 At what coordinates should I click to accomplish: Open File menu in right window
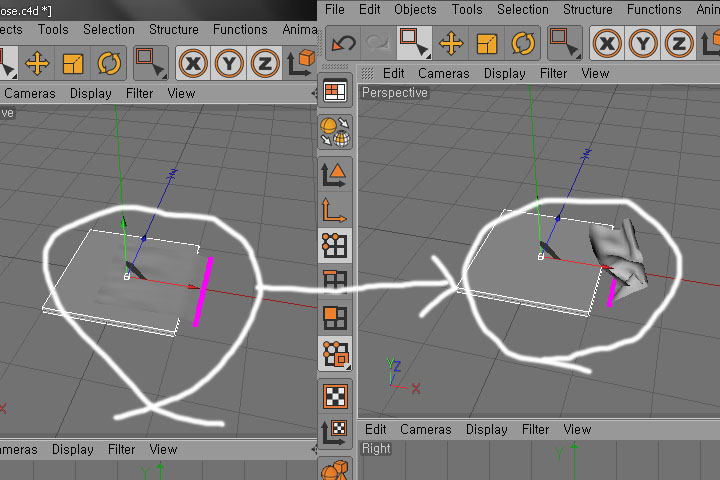335,9
